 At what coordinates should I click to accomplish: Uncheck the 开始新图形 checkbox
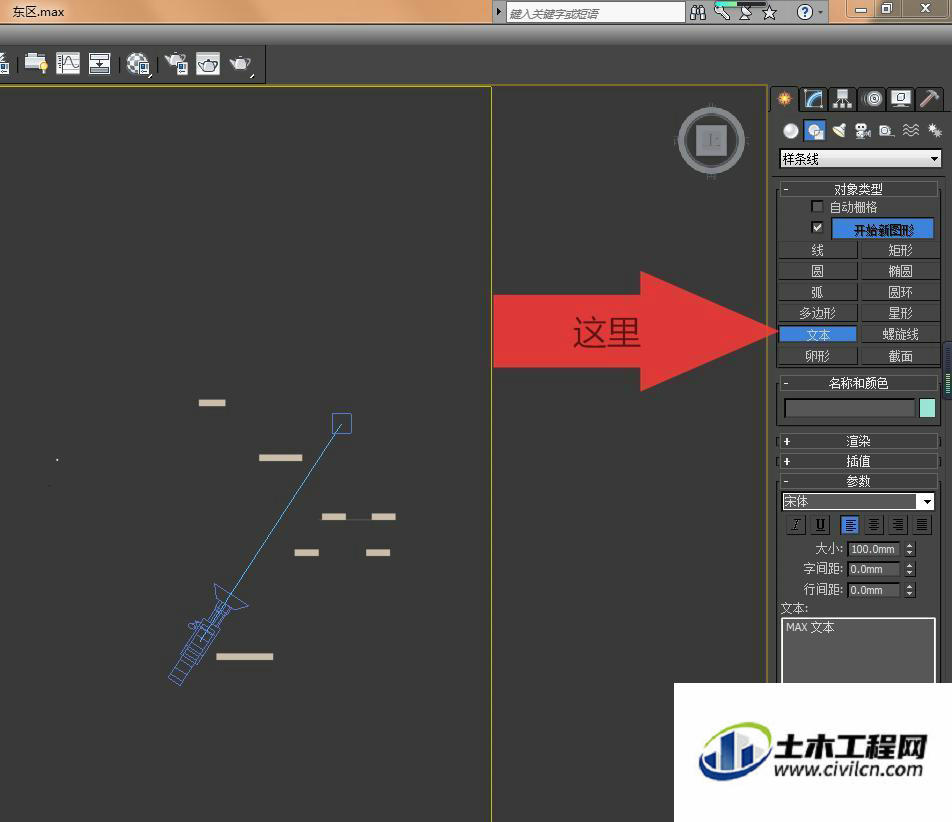click(817, 228)
